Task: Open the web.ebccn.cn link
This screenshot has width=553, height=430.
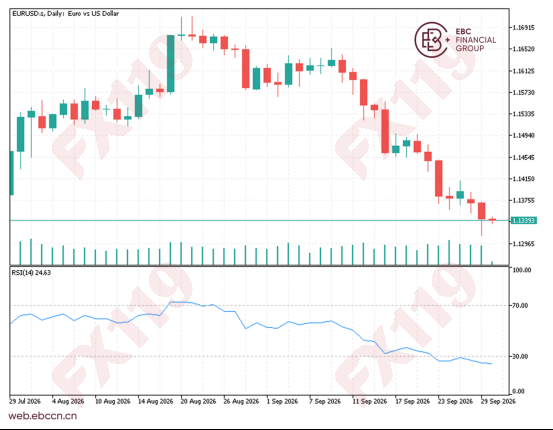Action: [43, 416]
